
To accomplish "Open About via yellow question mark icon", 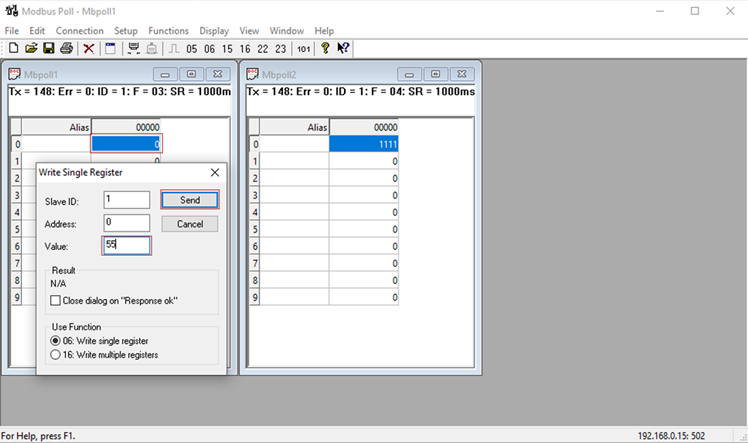I will click(x=325, y=48).
